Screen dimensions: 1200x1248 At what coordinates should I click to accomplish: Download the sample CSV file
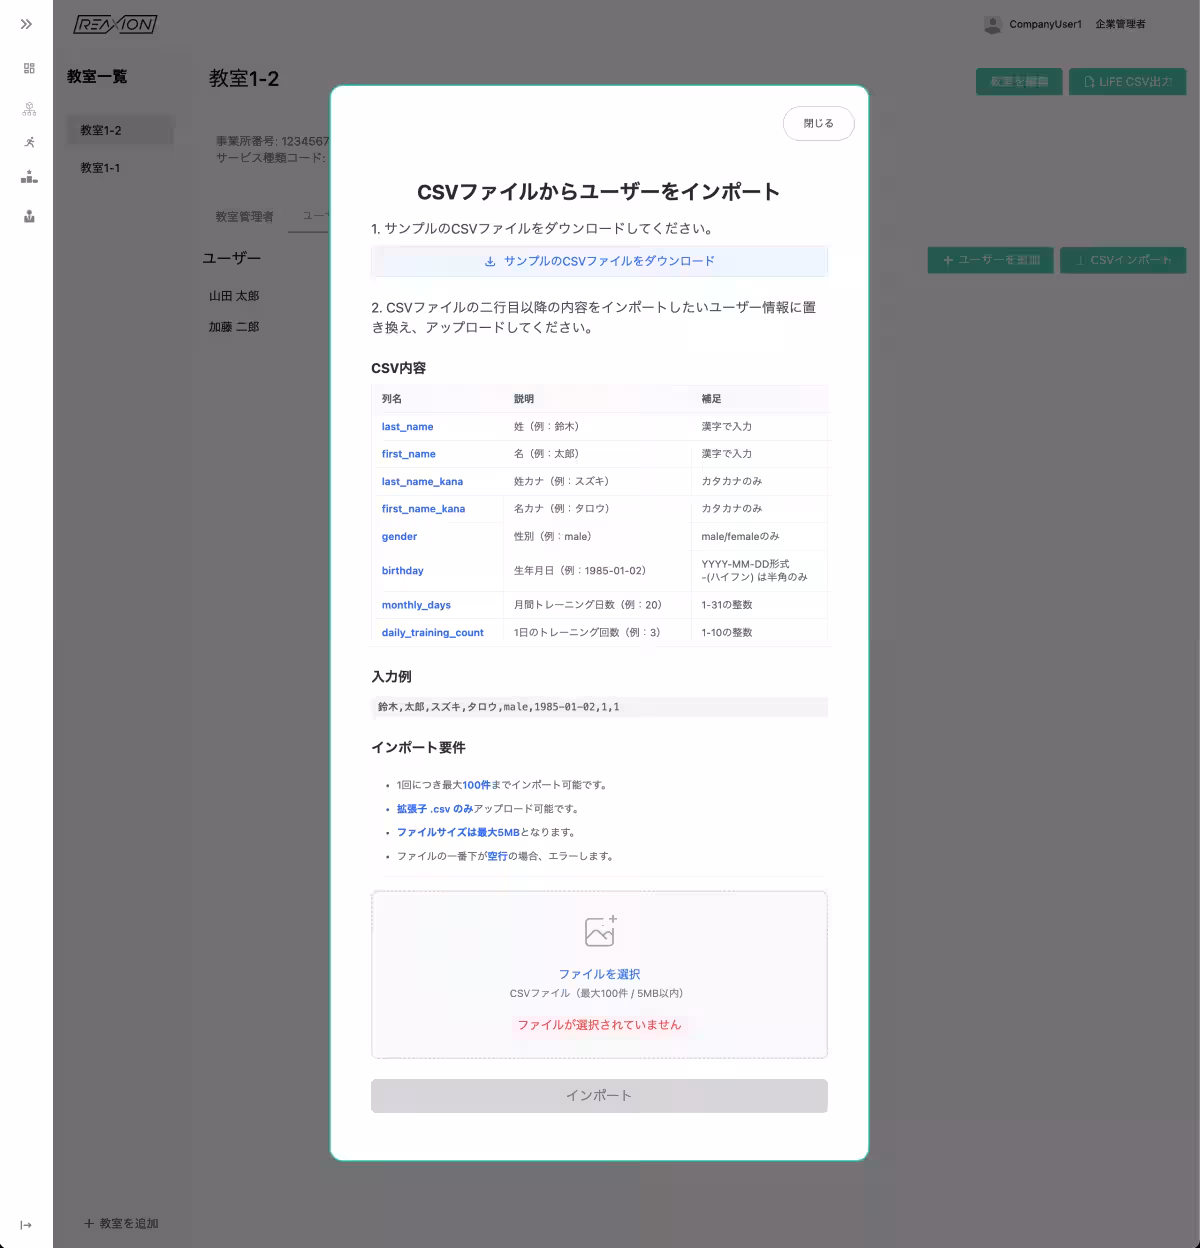(599, 261)
